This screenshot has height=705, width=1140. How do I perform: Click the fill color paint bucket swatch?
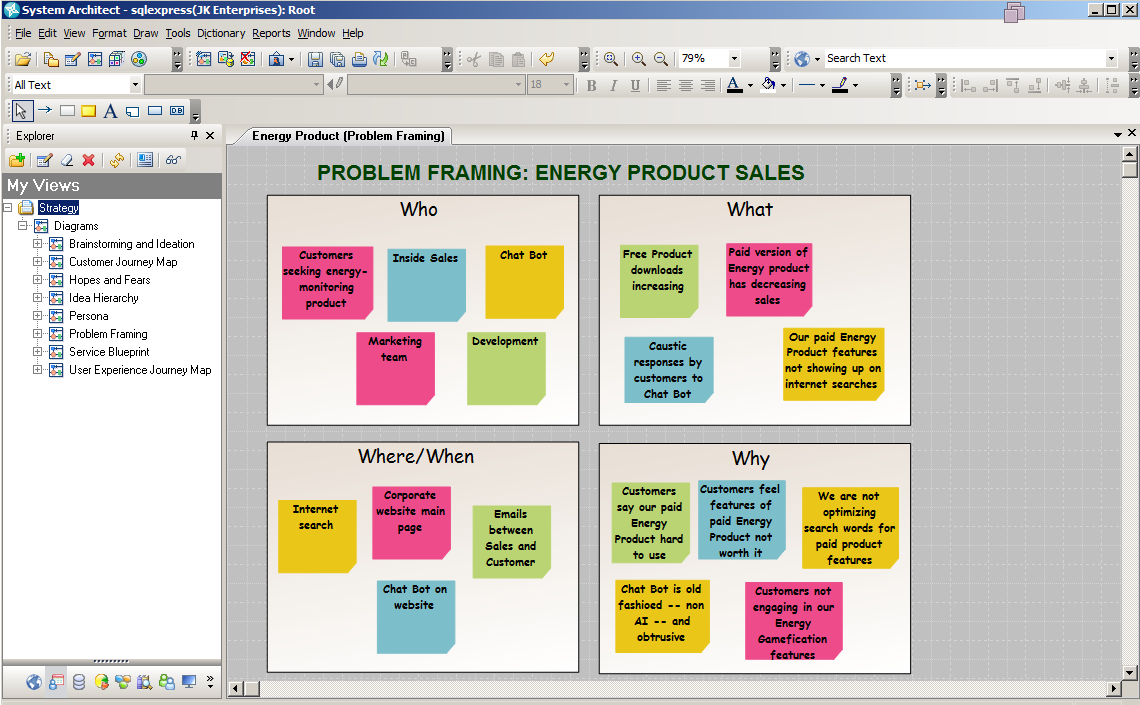coord(768,86)
